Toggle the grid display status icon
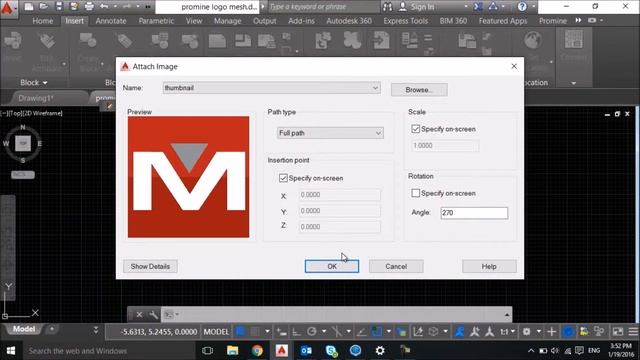640x360 pixels. coord(240,331)
